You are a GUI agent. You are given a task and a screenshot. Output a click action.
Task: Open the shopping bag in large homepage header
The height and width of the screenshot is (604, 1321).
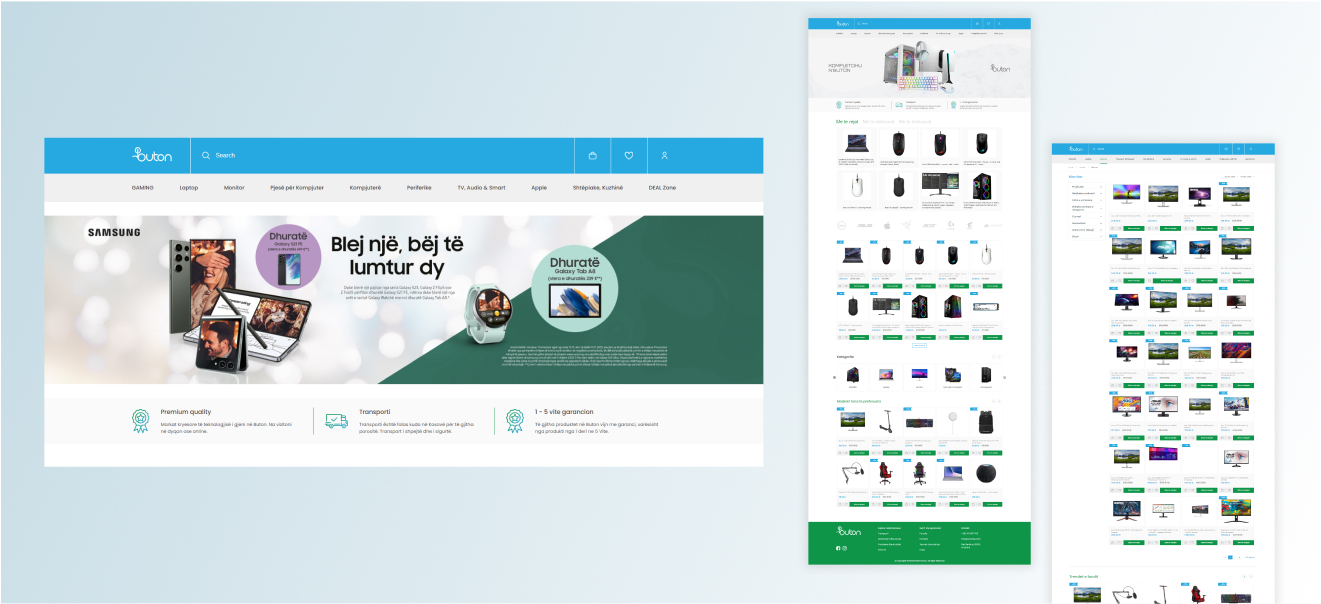pyautogui.click(x=592, y=155)
